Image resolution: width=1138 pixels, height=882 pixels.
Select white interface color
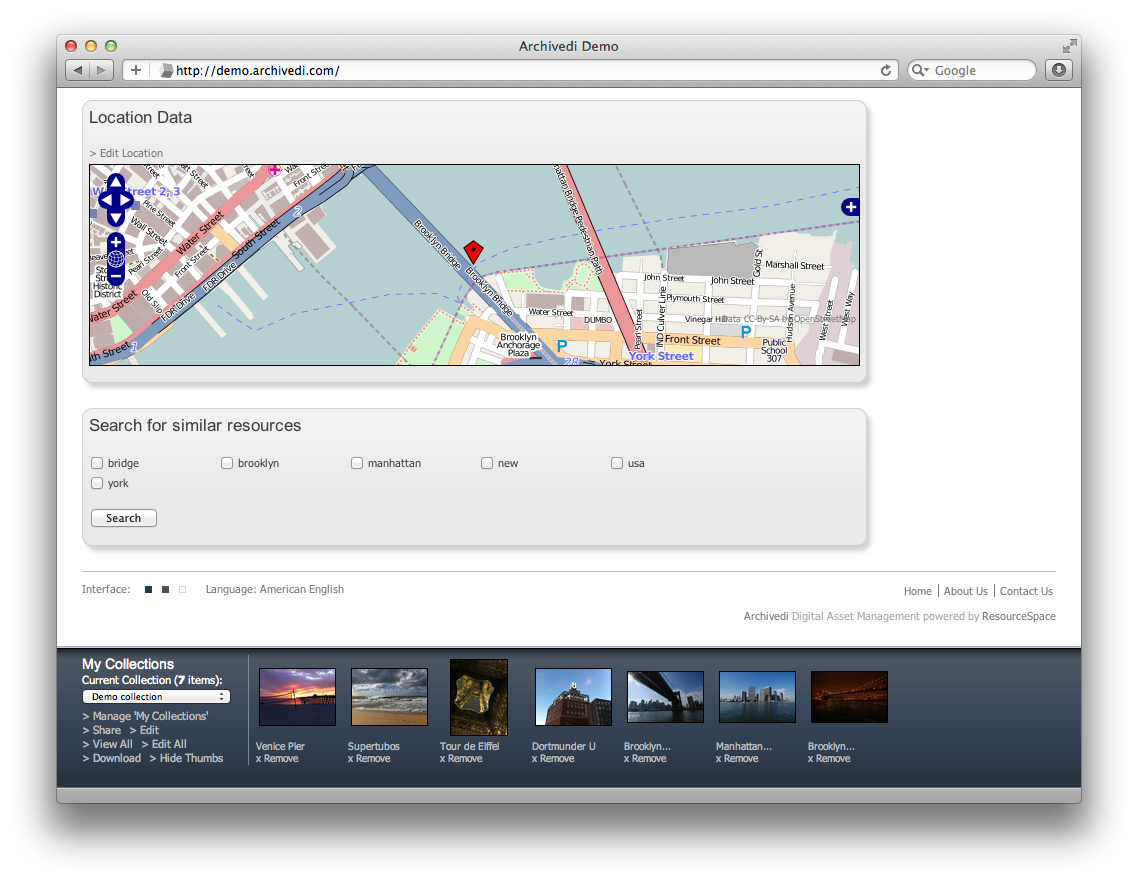[183, 589]
